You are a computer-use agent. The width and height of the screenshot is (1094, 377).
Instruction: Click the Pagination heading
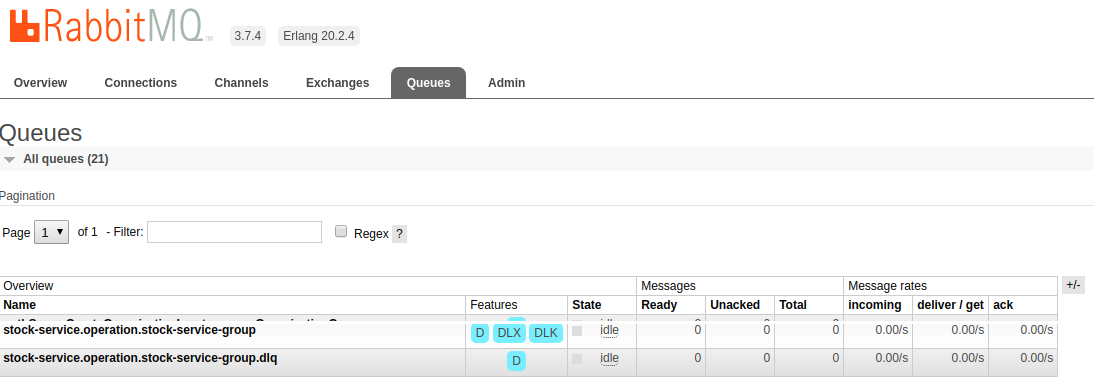[x=27, y=195]
